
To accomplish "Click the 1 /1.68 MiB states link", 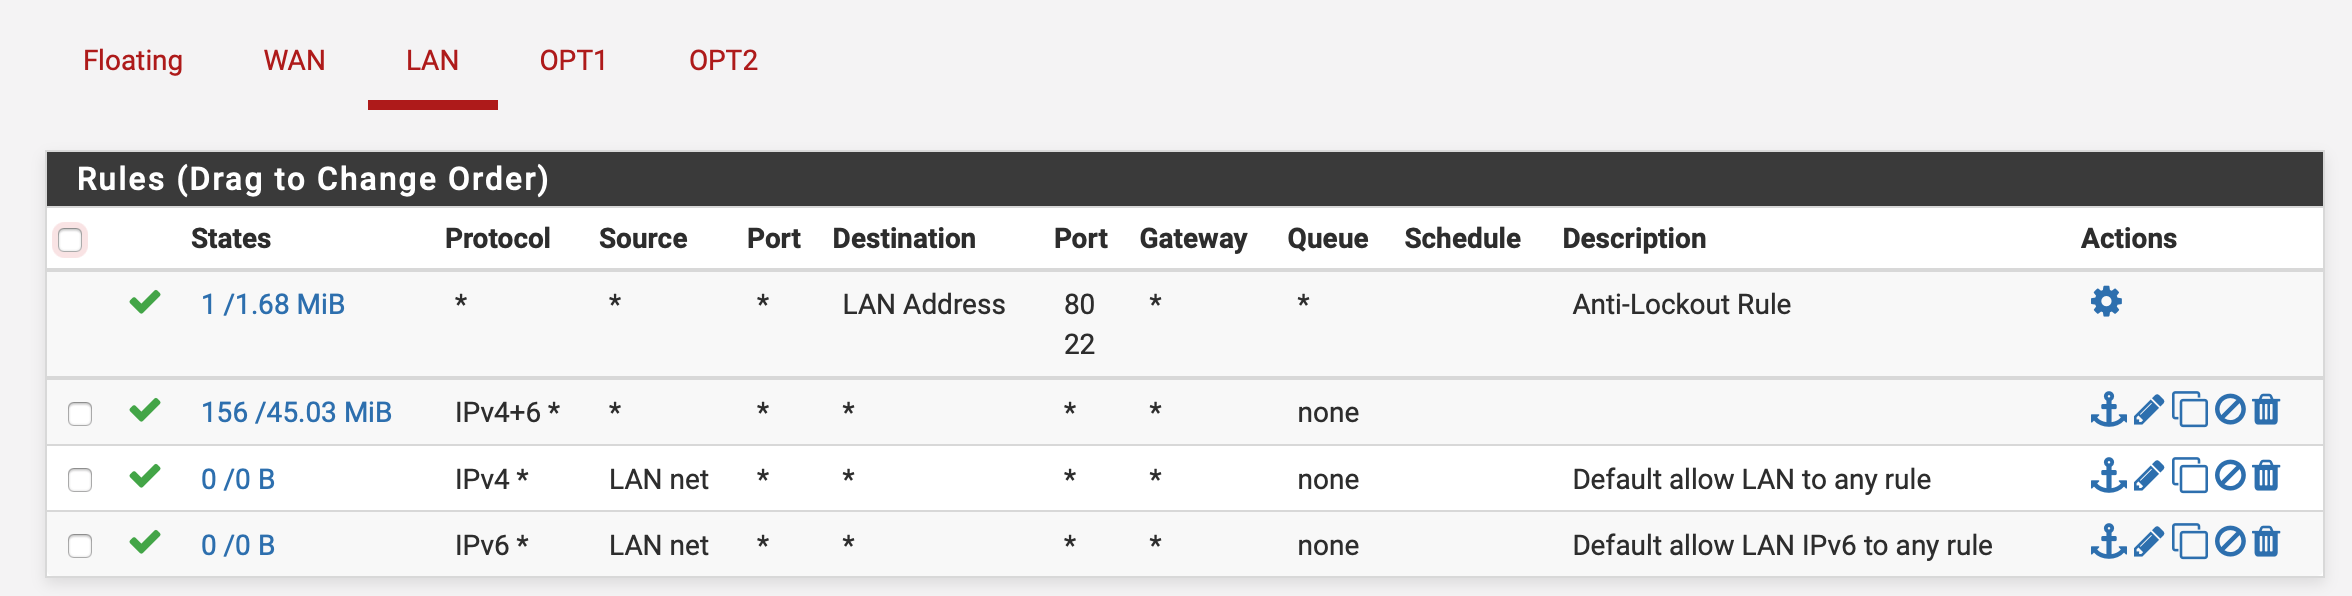I will click(x=273, y=304).
